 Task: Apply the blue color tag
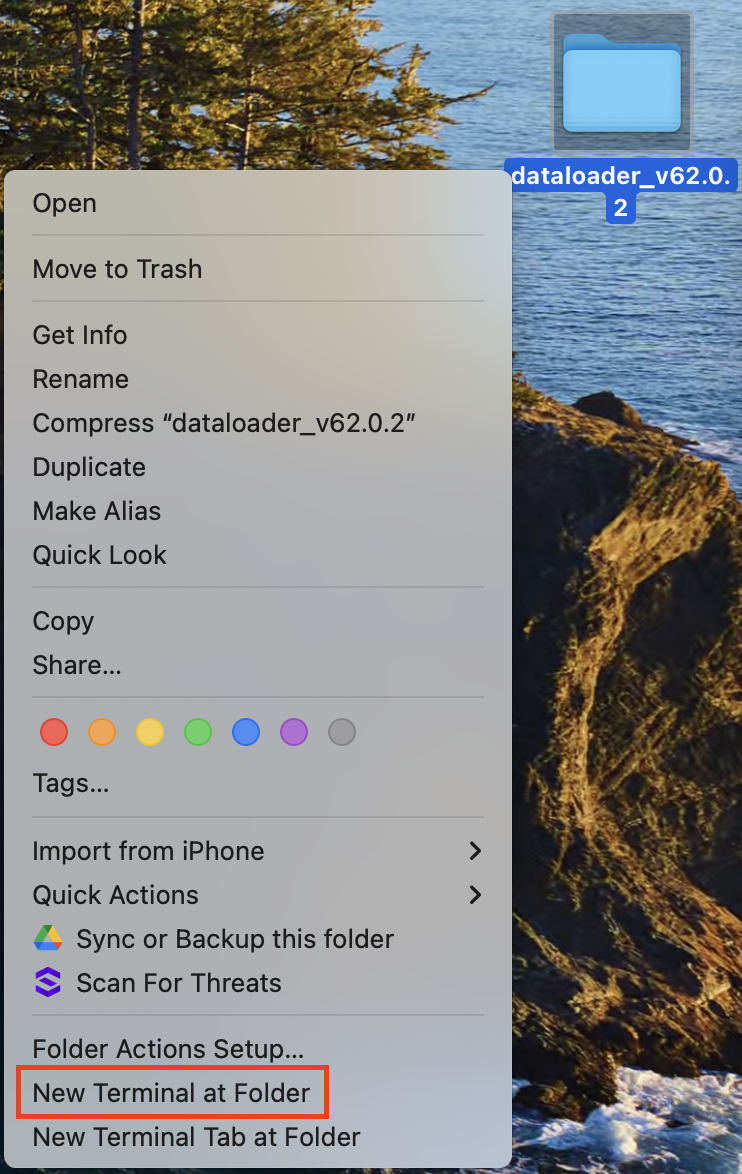[246, 732]
